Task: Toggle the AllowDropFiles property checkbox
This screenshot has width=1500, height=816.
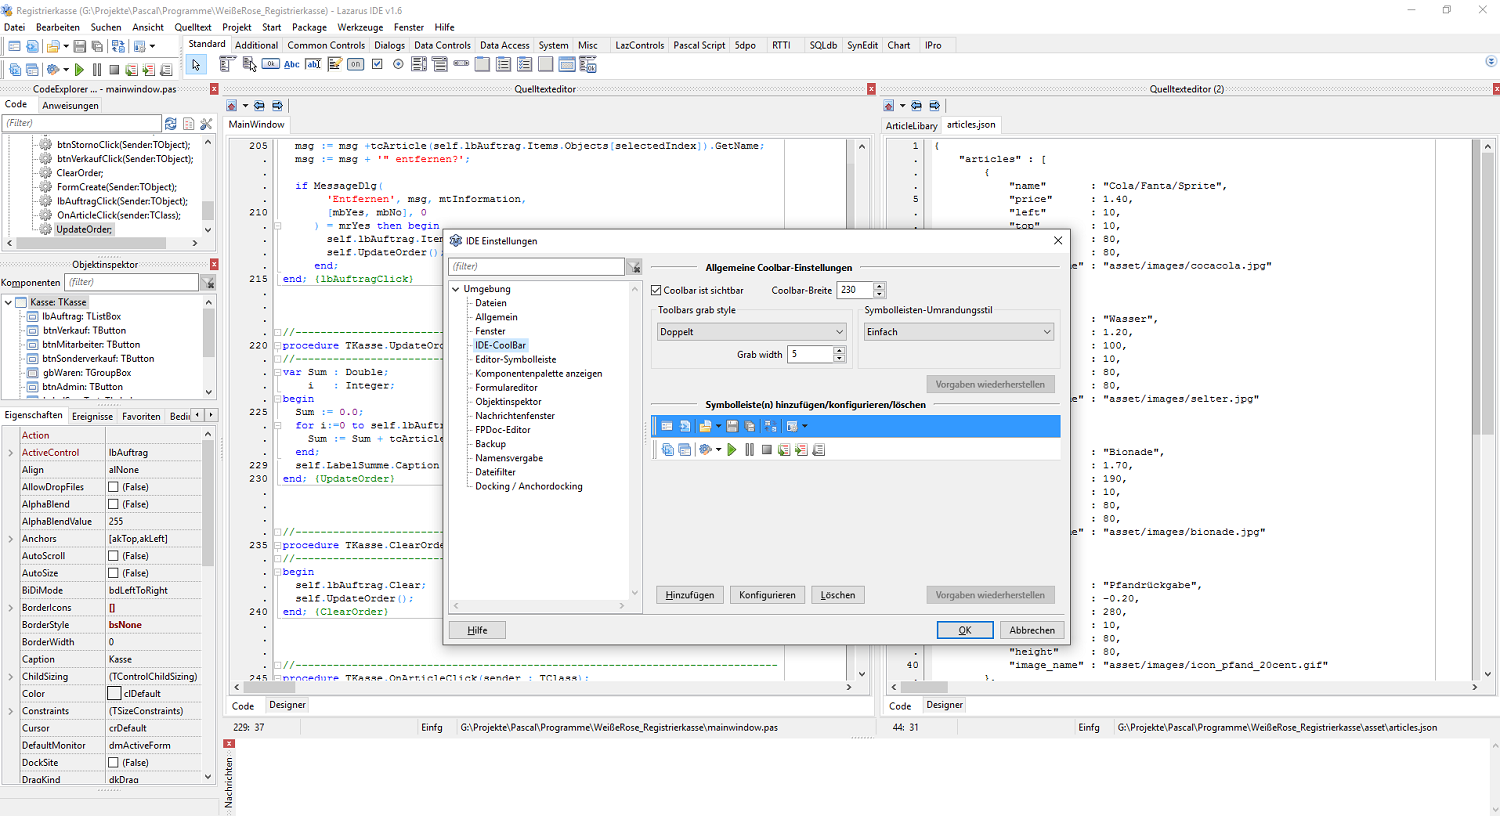Action: coord(114,487)
